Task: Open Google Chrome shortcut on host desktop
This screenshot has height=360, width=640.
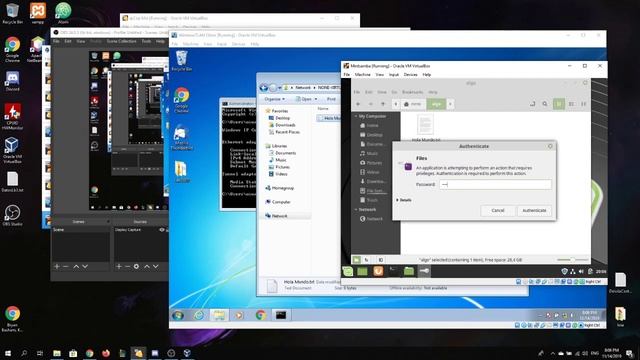Action: [12, 49]
